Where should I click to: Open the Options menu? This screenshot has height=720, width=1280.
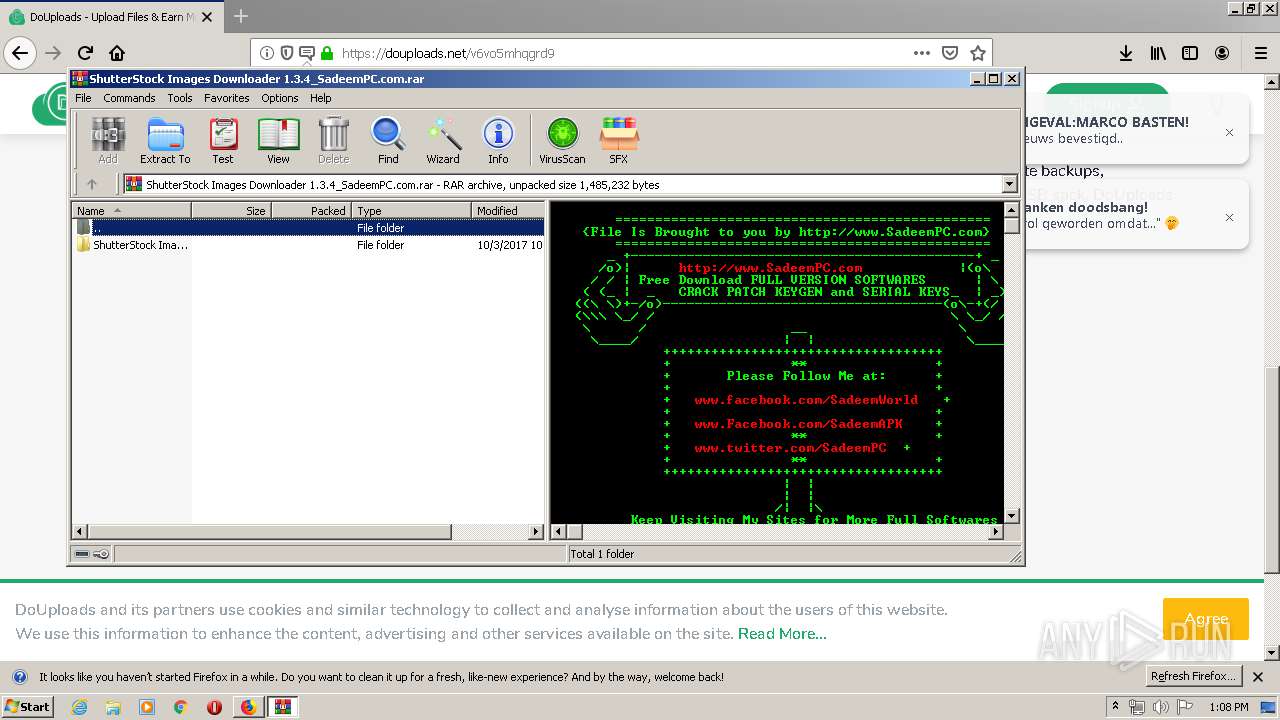(280, 98)
